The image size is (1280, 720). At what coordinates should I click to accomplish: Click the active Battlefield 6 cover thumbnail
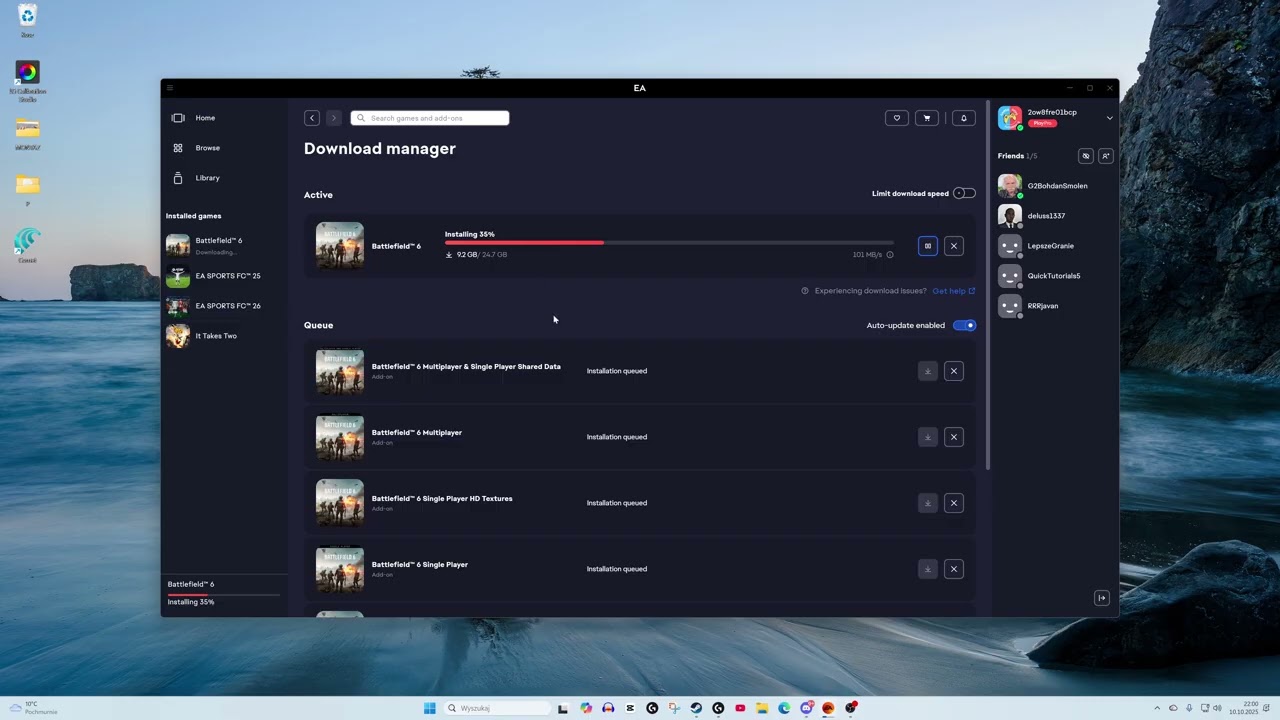click(340, 246)
